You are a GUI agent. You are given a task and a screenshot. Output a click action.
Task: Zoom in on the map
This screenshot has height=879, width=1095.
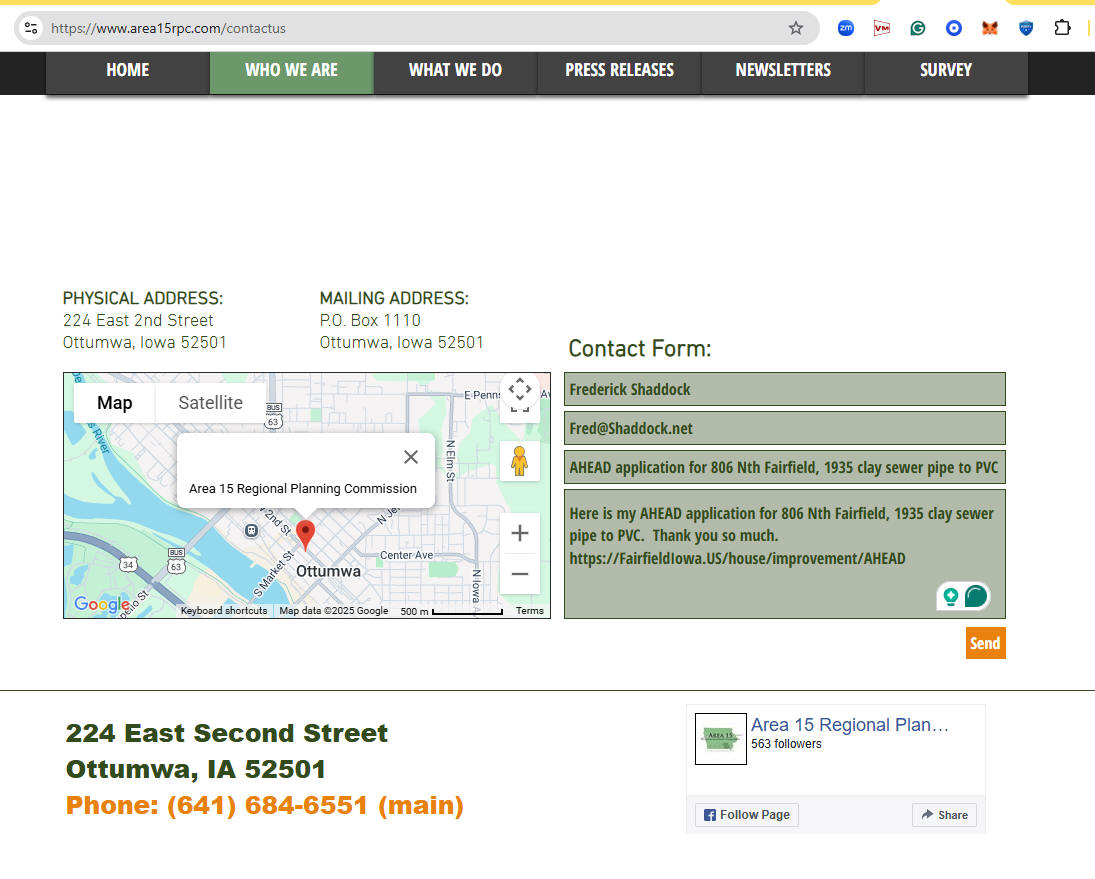[x=520, y=533]
